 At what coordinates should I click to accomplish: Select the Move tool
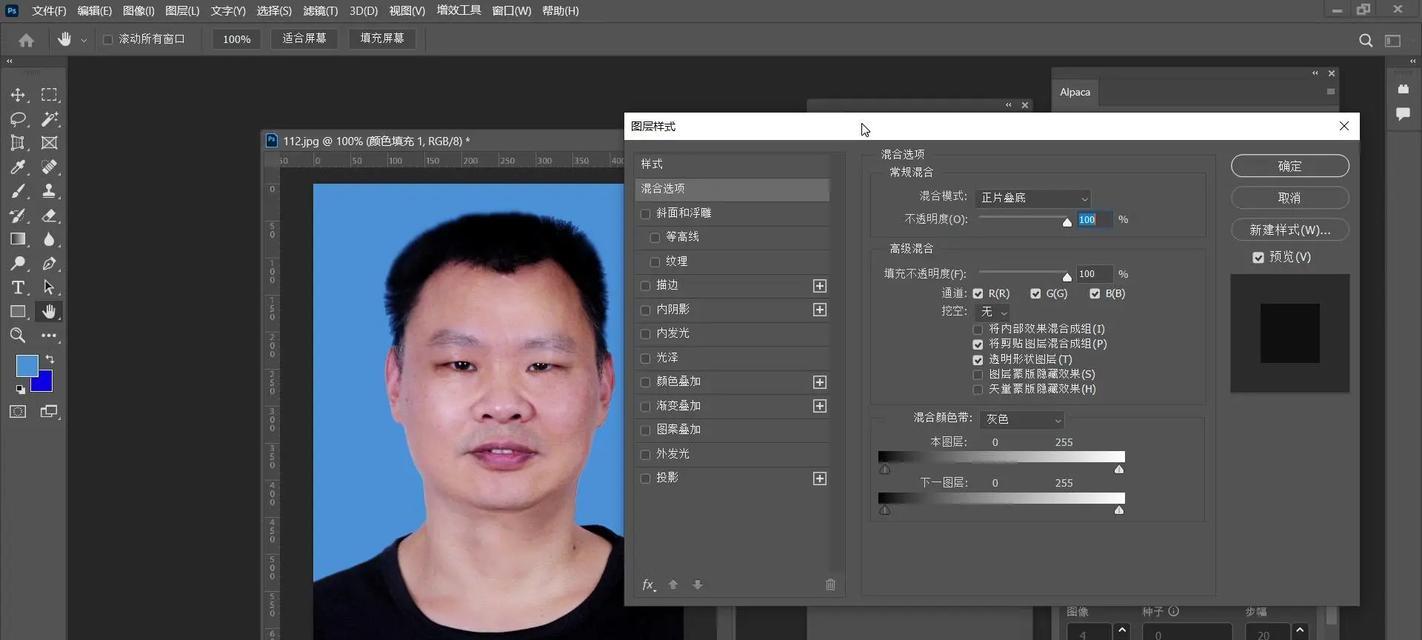(18, 95)
